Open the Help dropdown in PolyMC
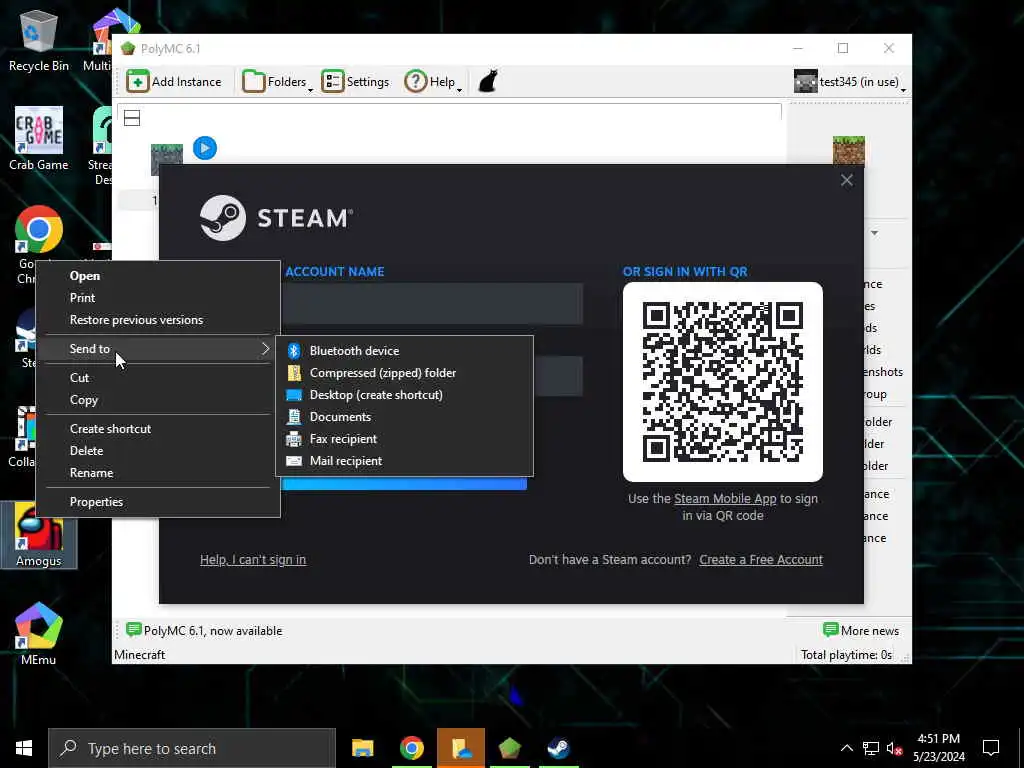Viewport: 1024px width, 768px height. [x=433, y=82]
